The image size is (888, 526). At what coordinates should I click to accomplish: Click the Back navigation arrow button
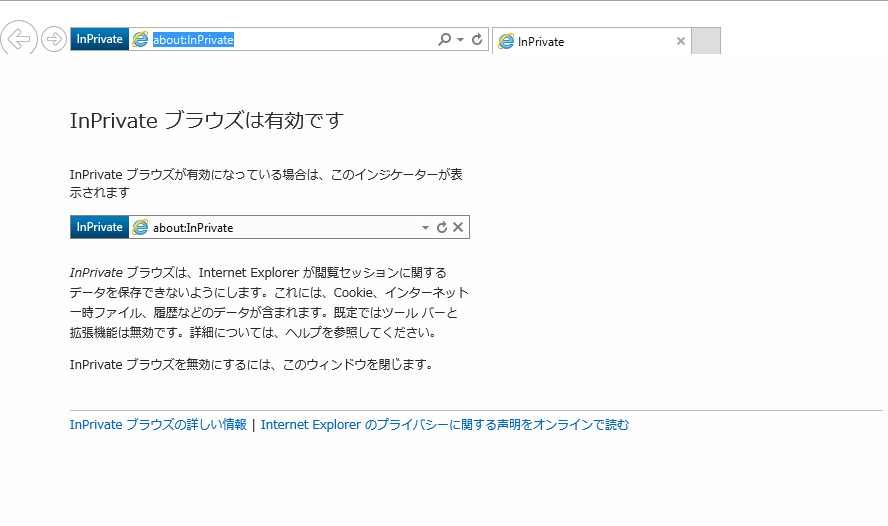pyautogui.click(x=19, y=39)
